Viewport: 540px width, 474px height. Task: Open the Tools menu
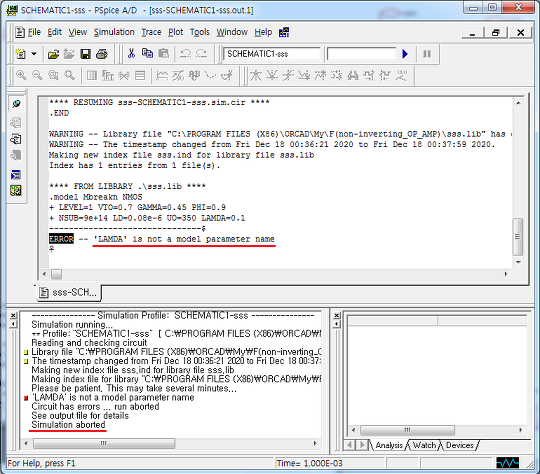click(x=200, y=32)
